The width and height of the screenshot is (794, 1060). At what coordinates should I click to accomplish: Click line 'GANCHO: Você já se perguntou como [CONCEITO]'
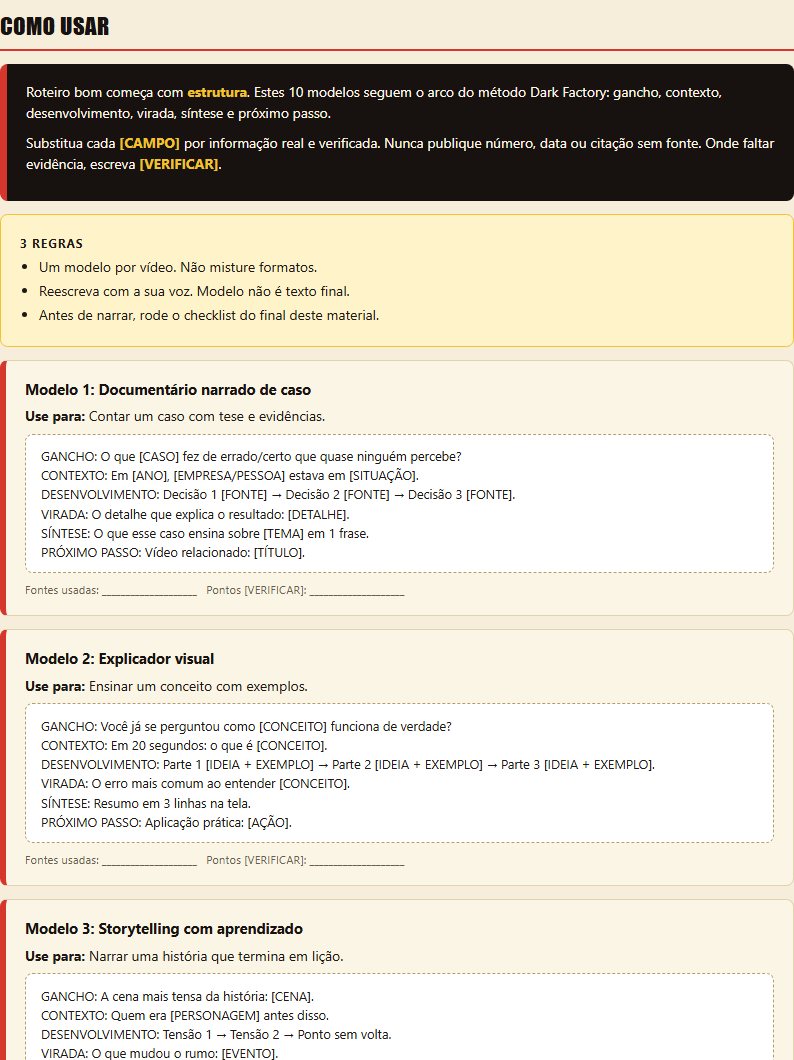[x=246, y=727]
